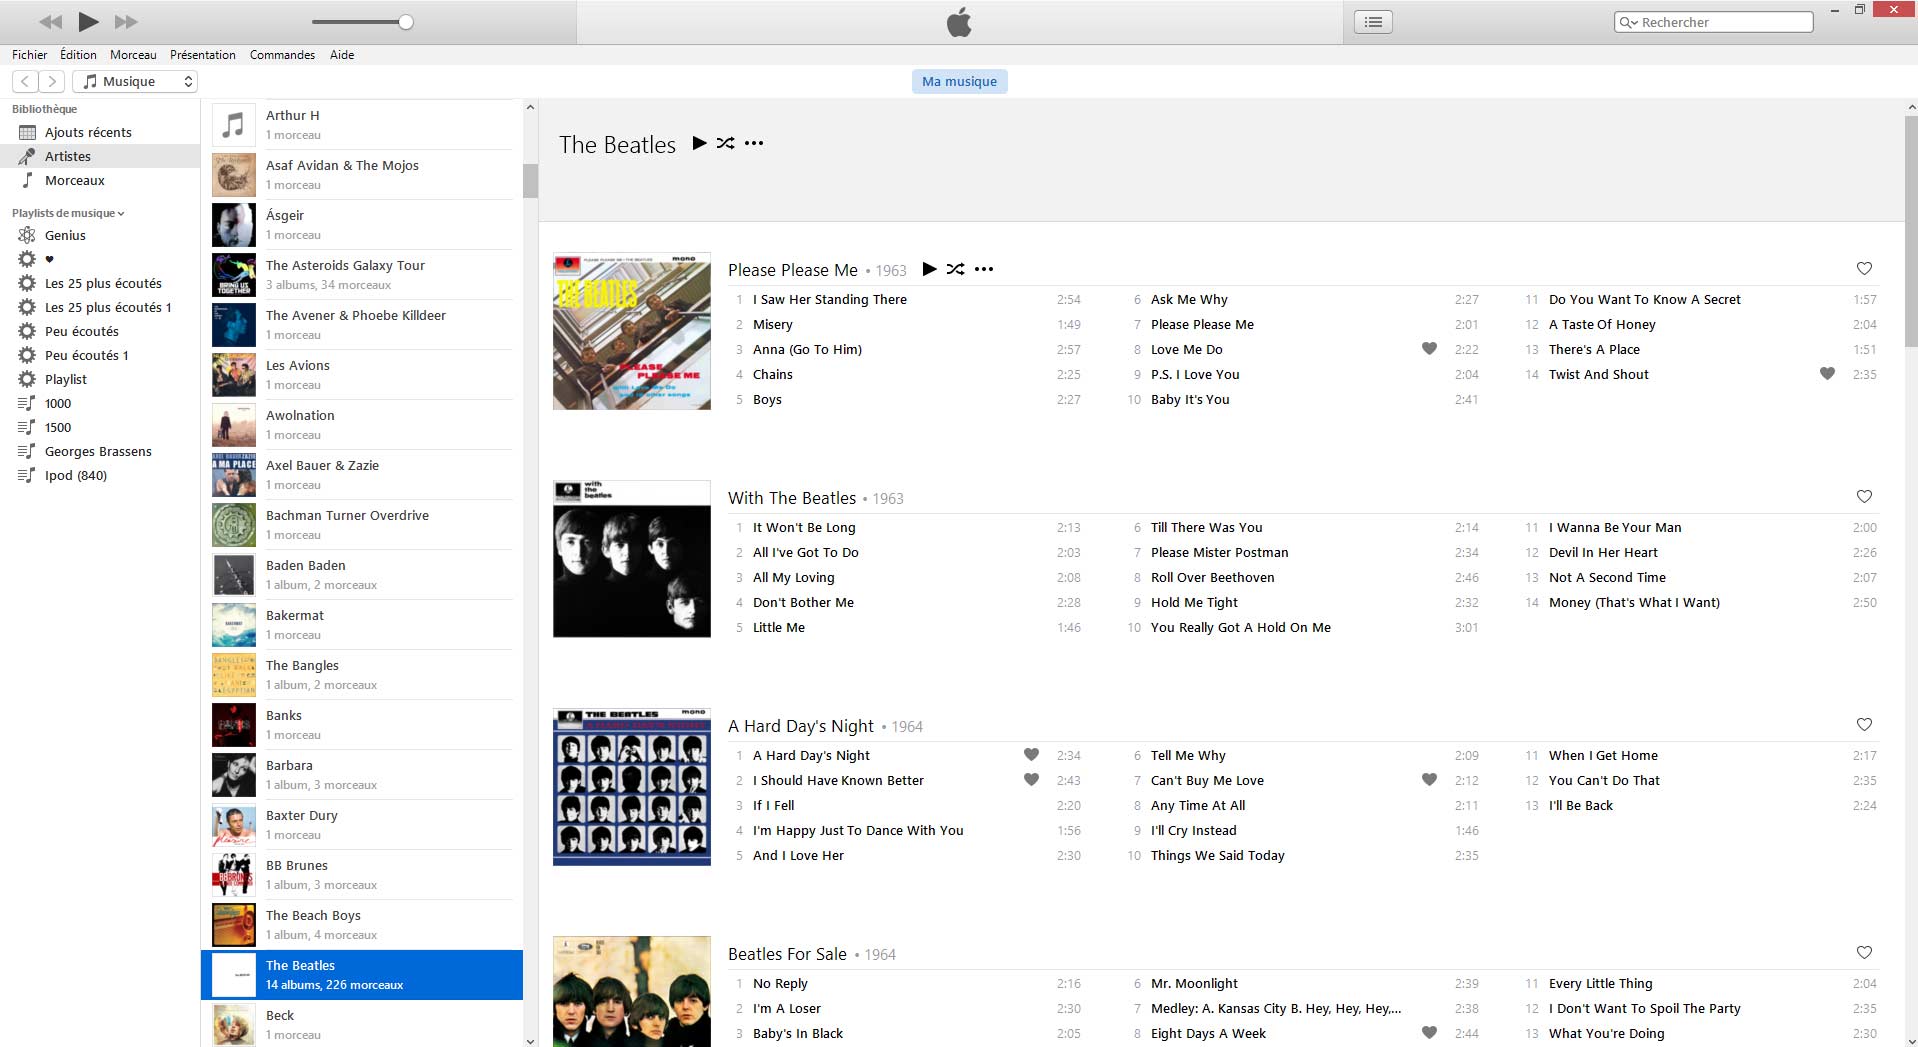Unlove the song Twist And Shout
Image resolution: width=1918 pixels, height=1047 pixels.
(1827, 374)
